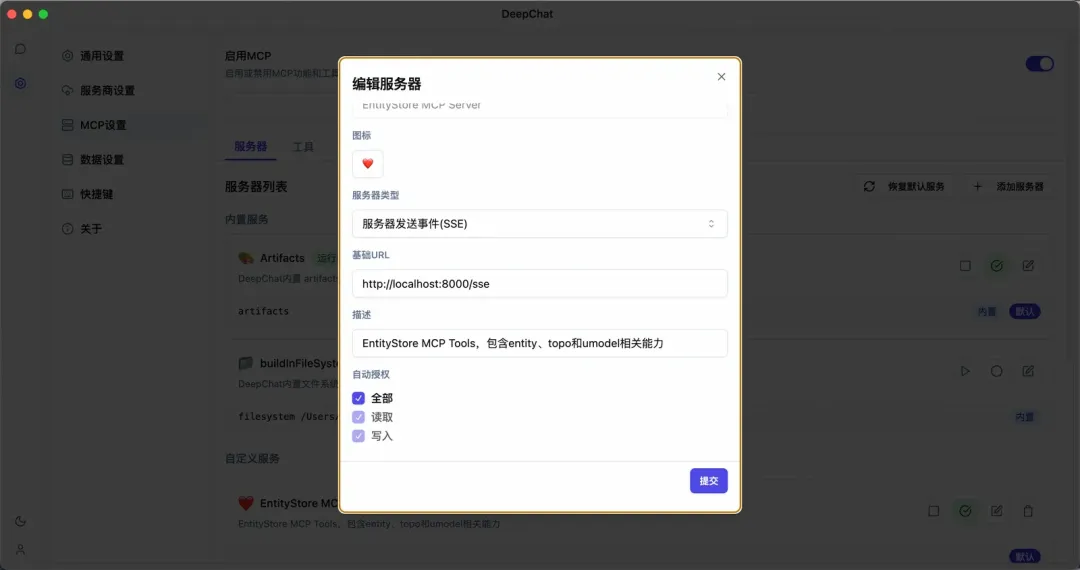Close the 编辑服务器 dialog
The width and height of the screenshot is (1080, 570).
721,76
